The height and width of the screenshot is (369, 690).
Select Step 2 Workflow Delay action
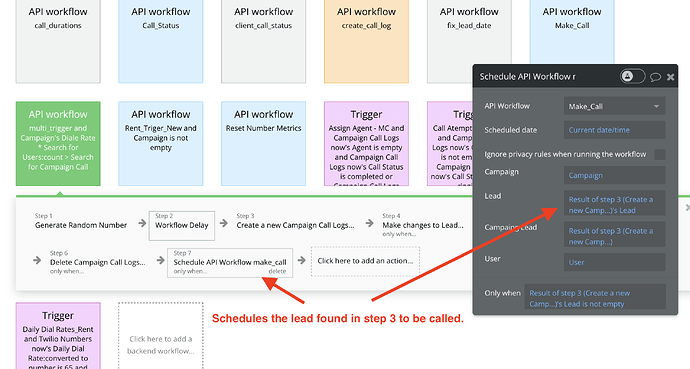point(182,226)
